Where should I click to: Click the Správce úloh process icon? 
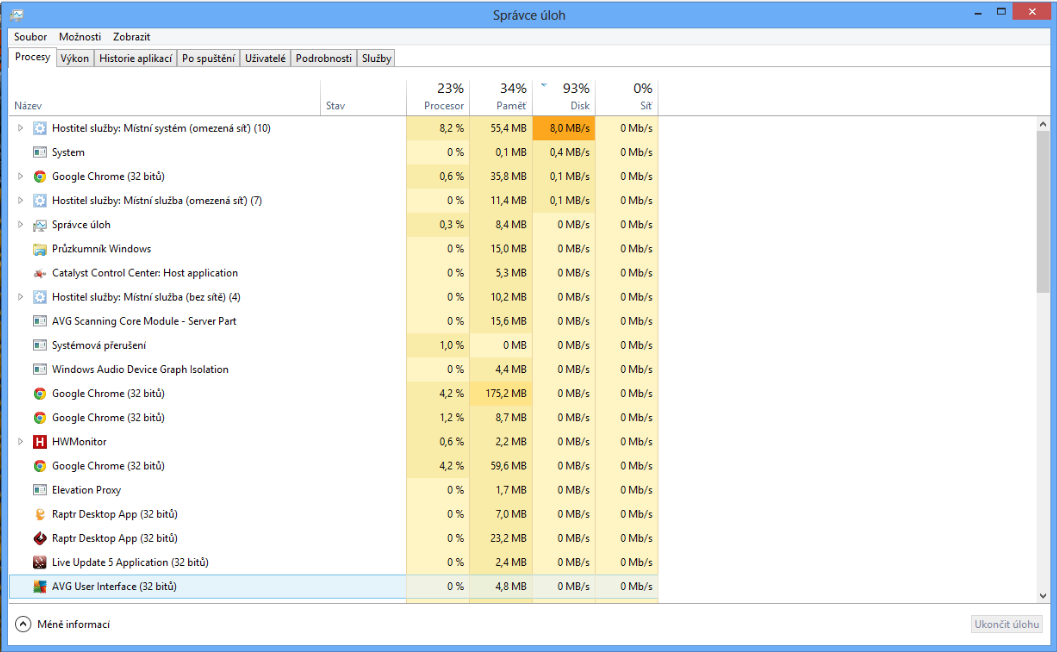[x=40, y=225]
